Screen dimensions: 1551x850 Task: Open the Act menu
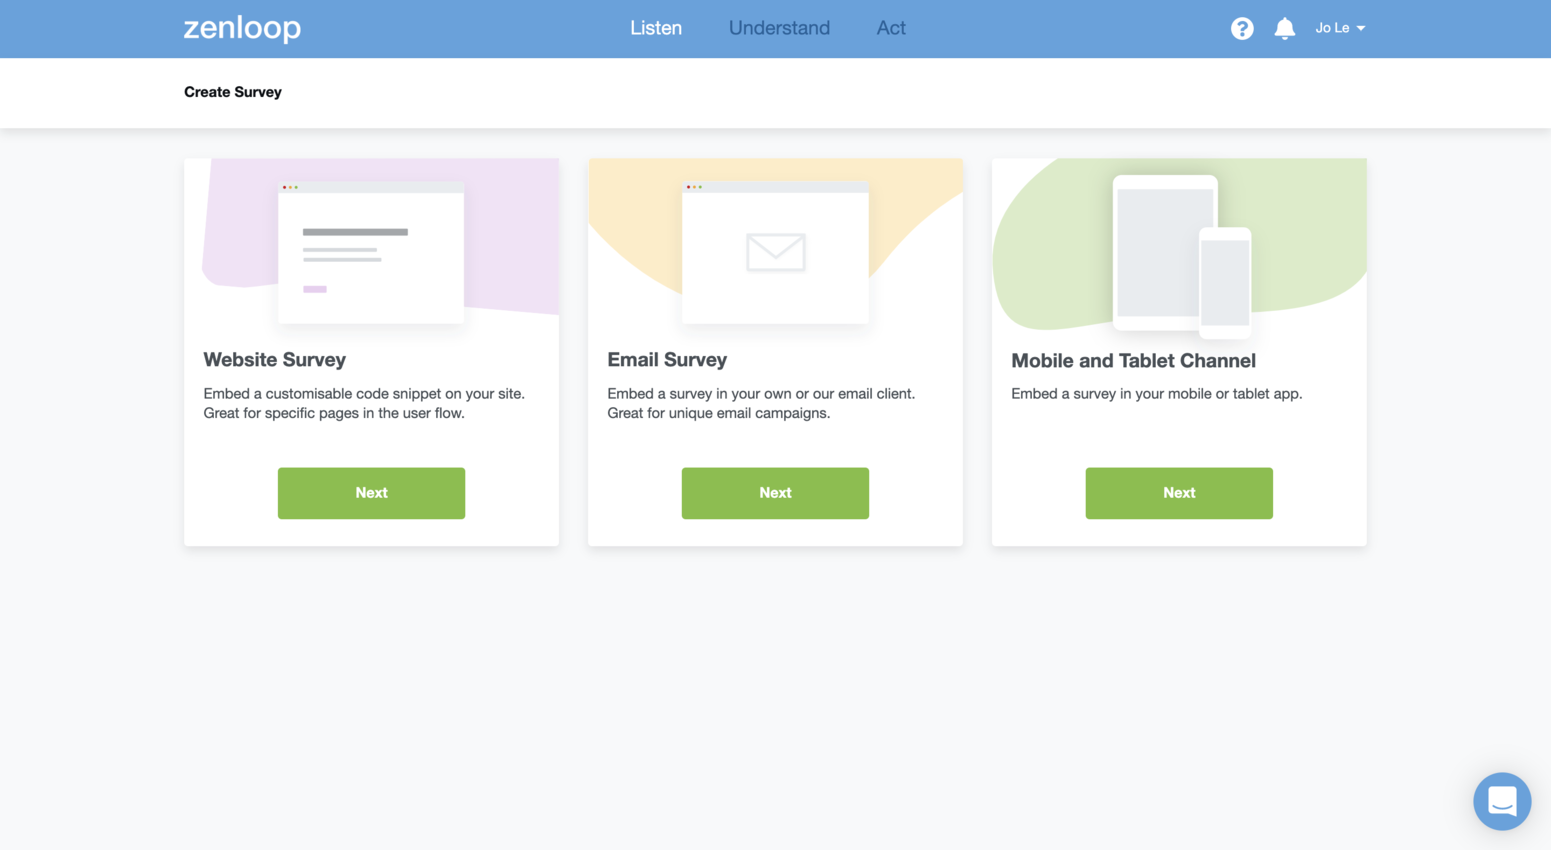[891, 28]
